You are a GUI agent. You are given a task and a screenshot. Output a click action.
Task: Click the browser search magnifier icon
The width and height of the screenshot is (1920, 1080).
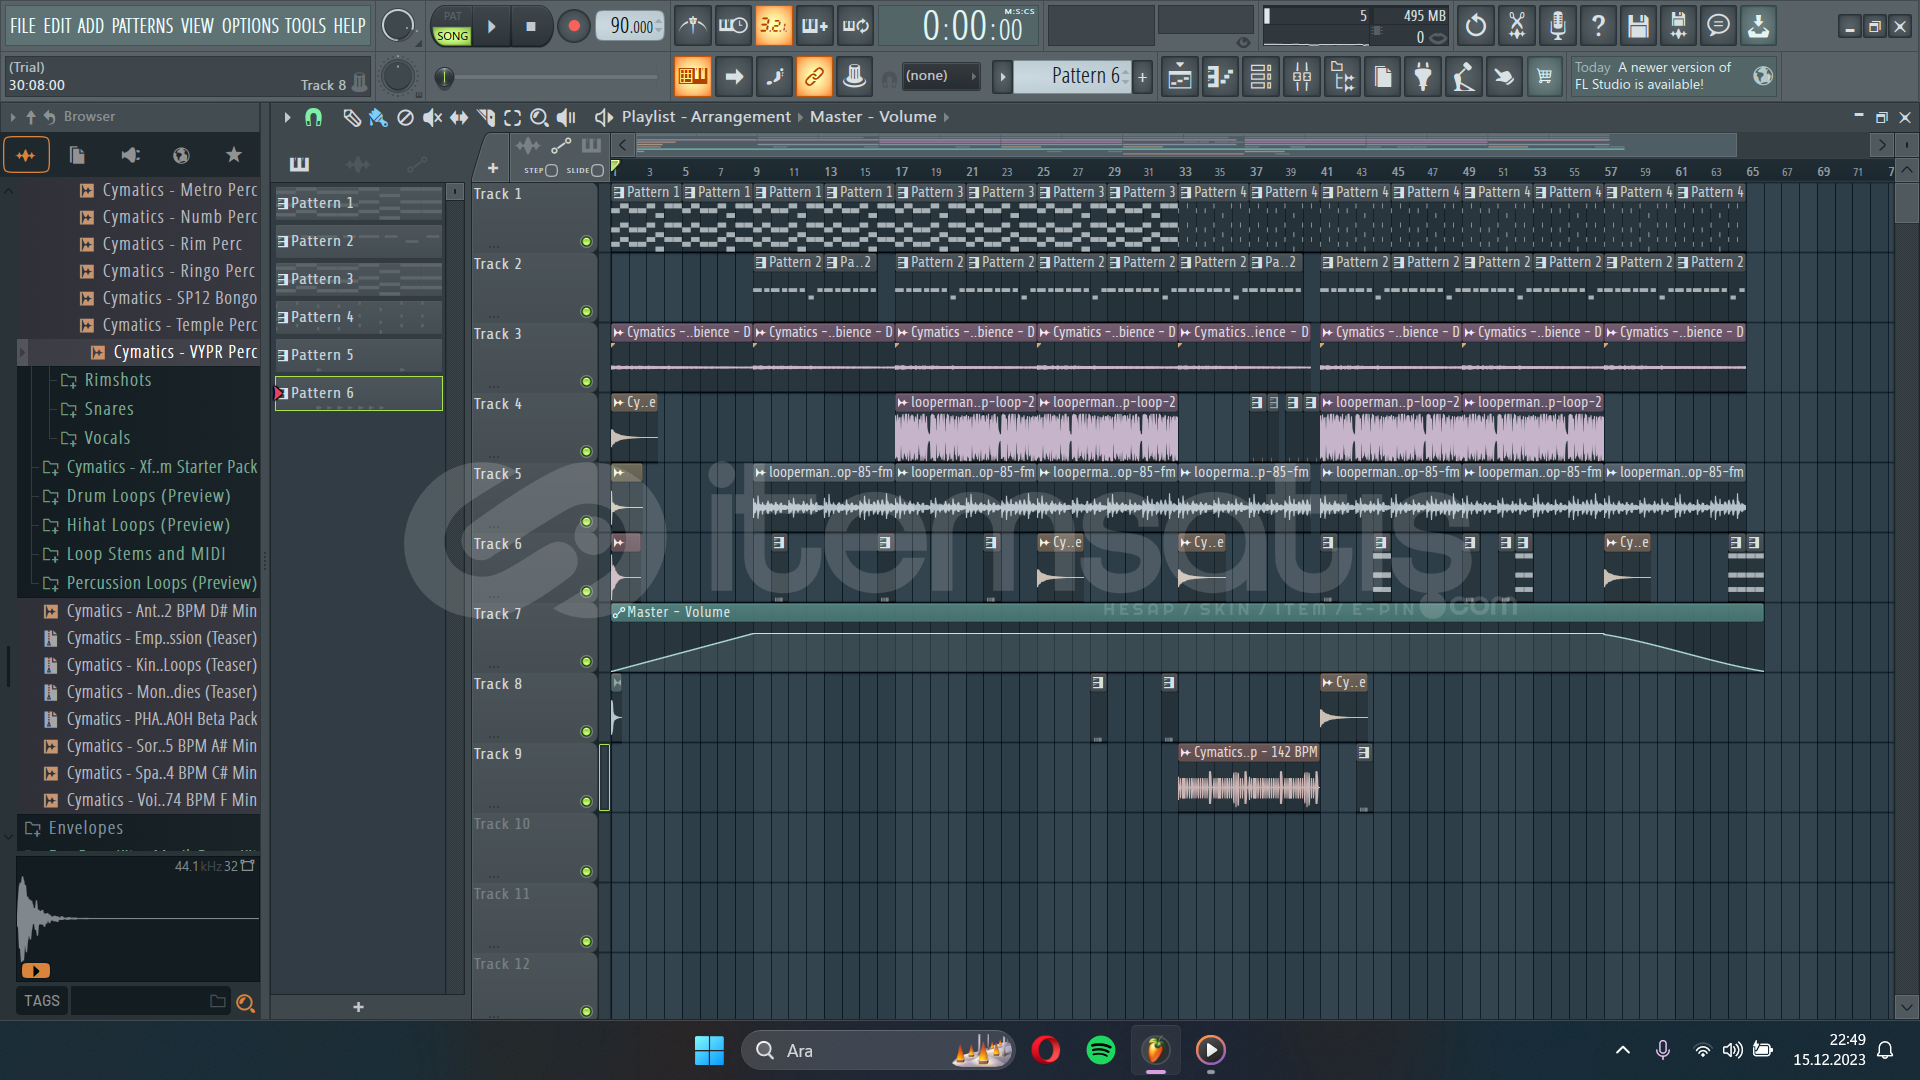click(245, 1002)
